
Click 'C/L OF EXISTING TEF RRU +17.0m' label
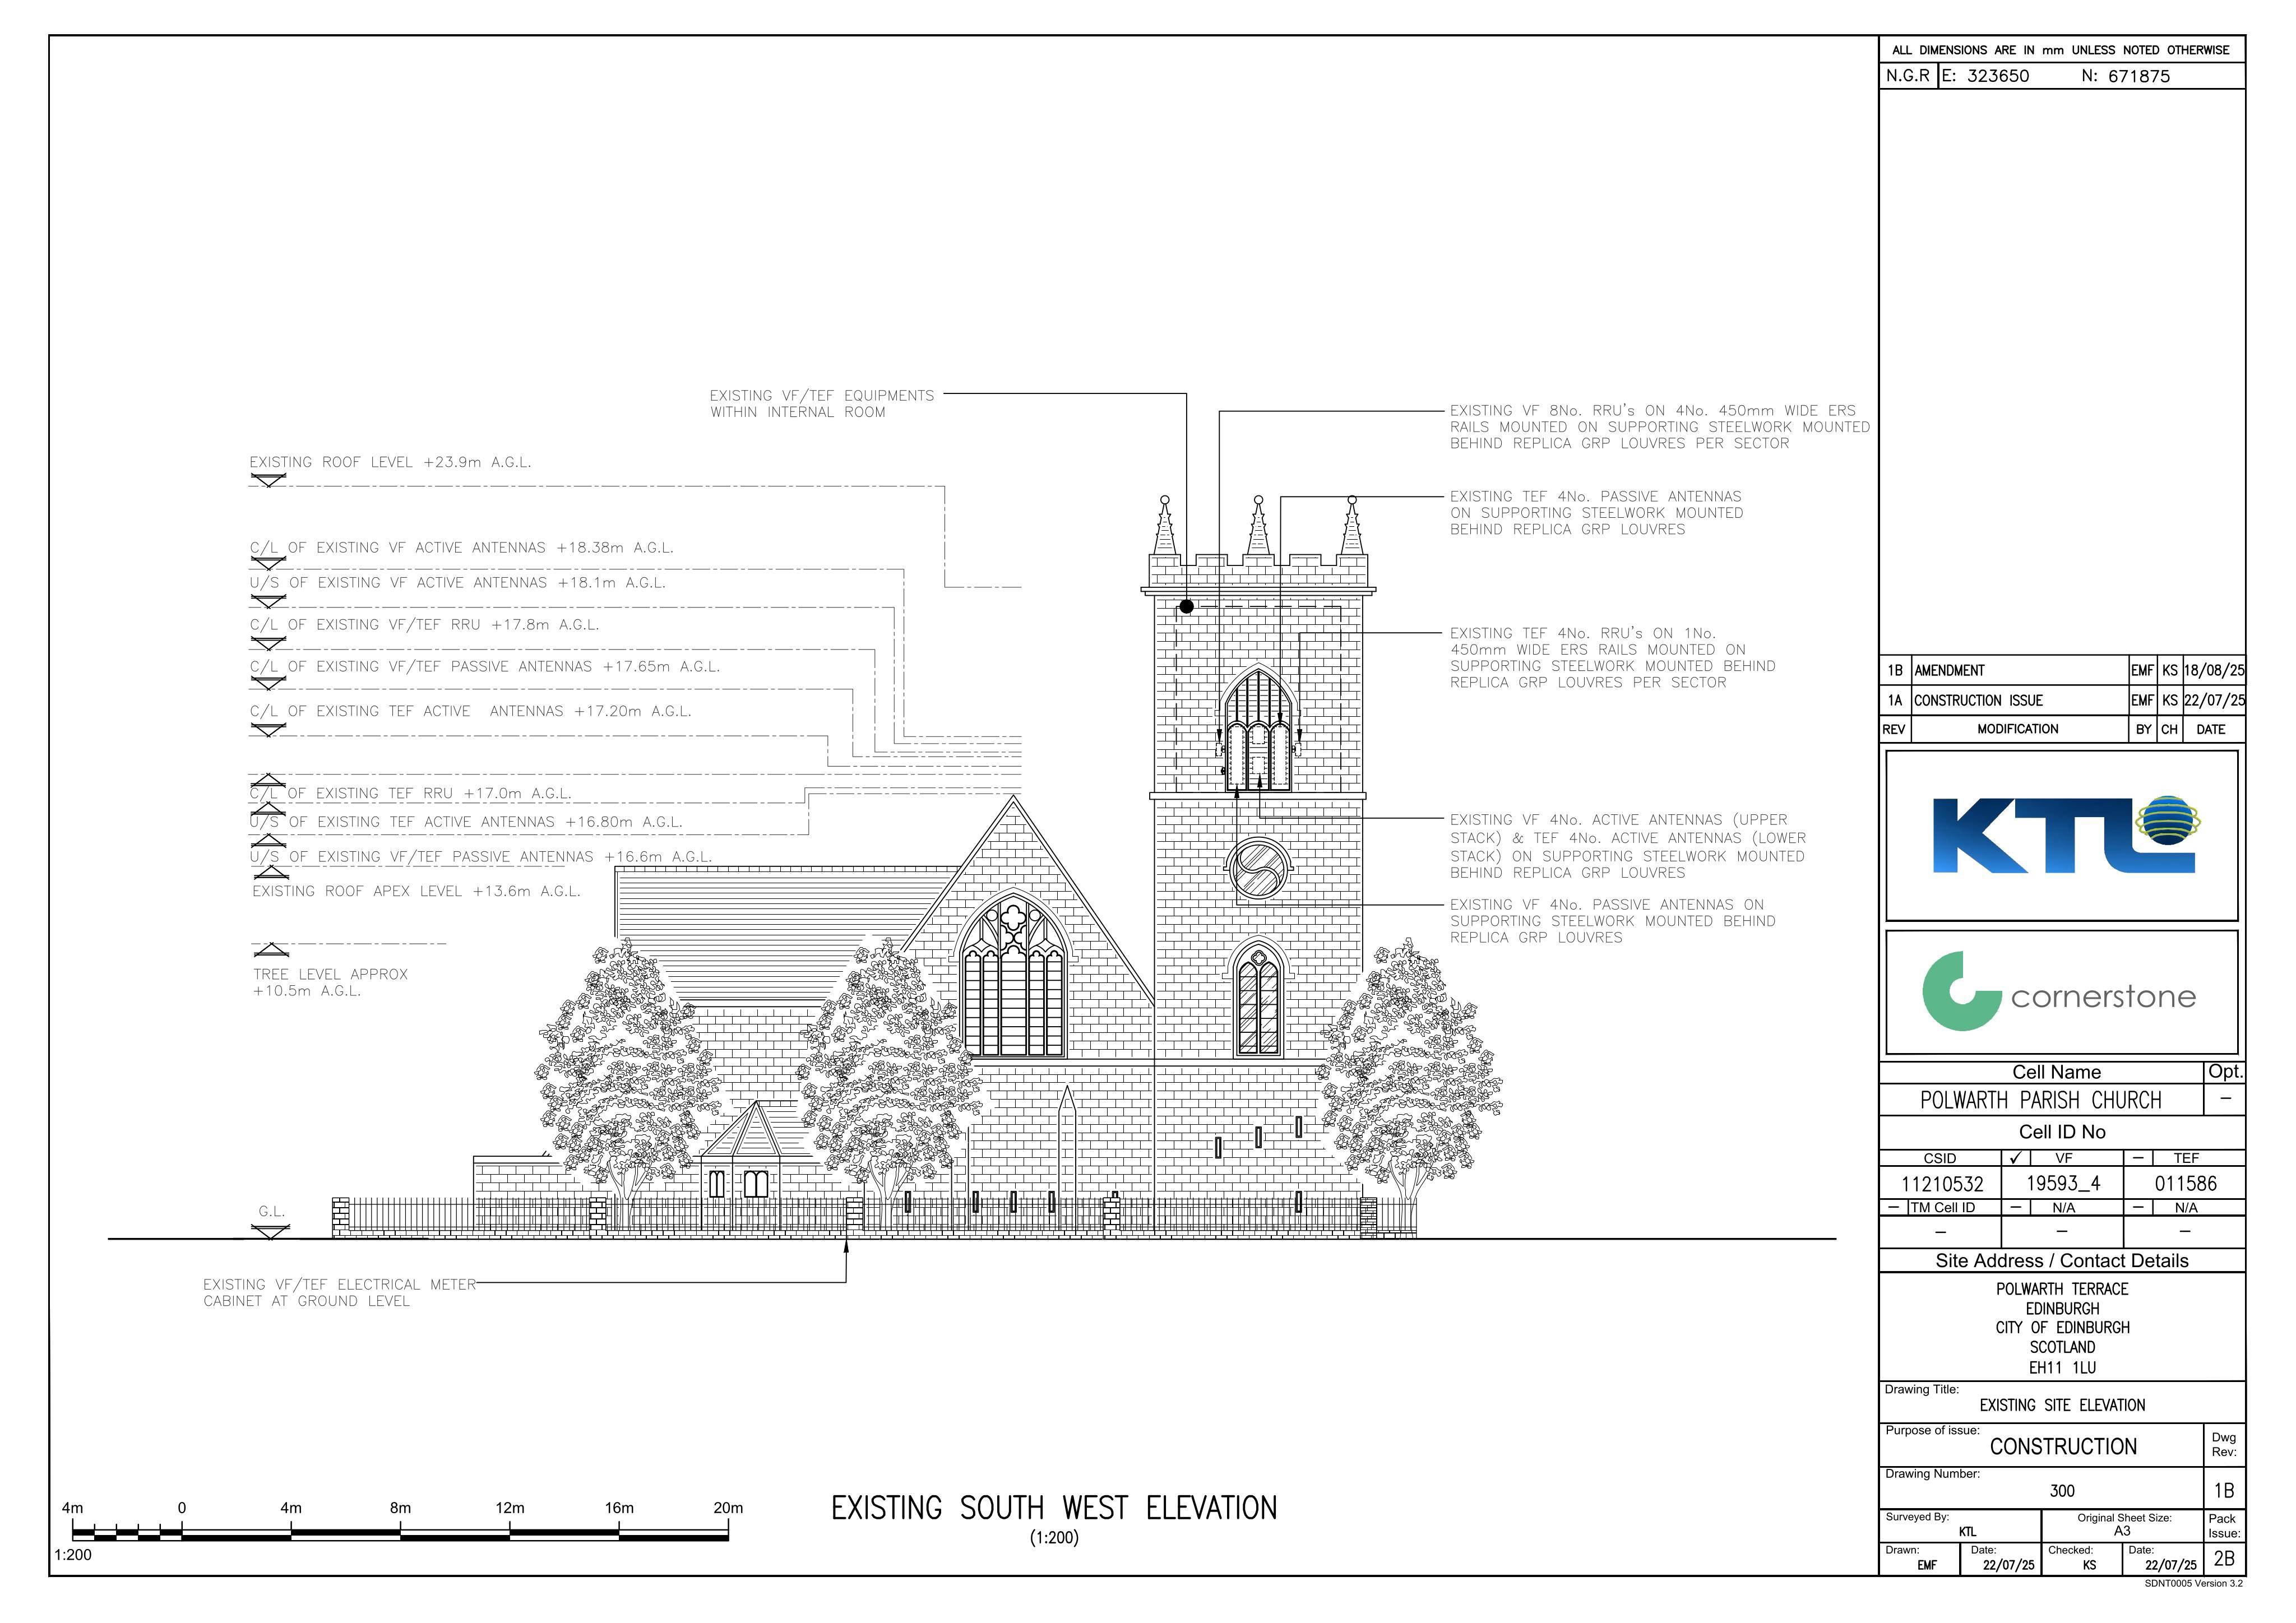tap(410, 794)
